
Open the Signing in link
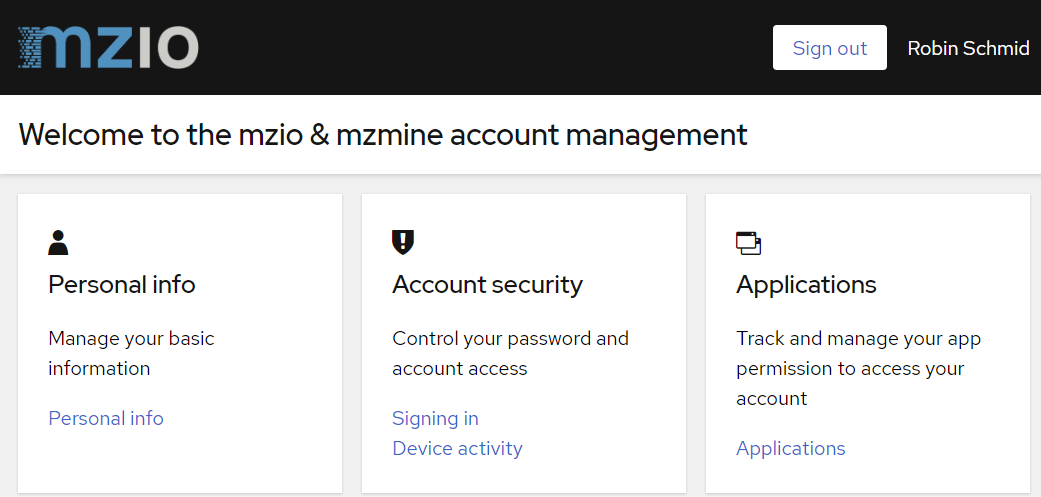435,419
